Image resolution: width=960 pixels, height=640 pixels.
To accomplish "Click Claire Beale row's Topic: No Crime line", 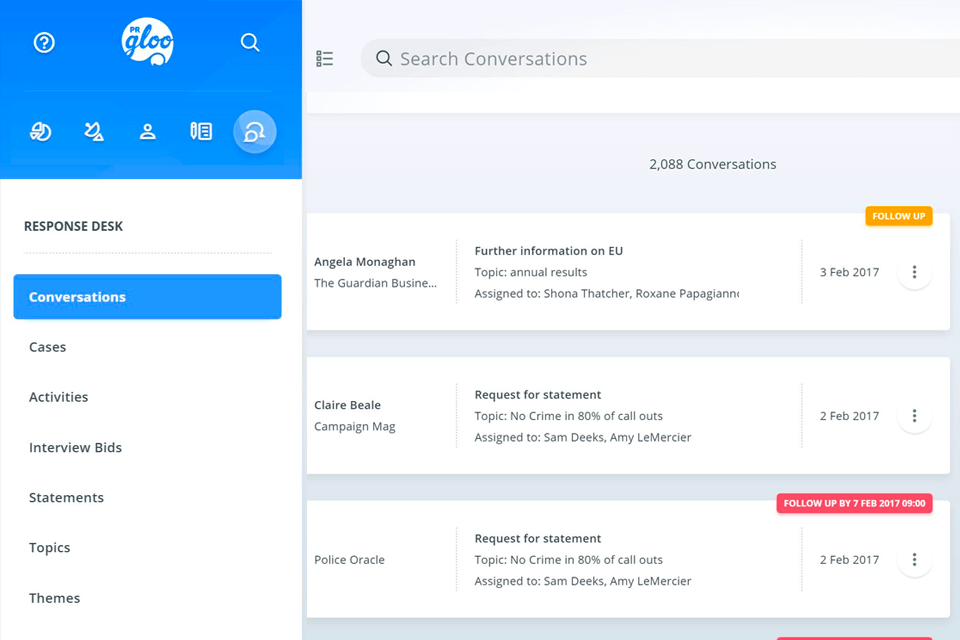I will (568, 416).
